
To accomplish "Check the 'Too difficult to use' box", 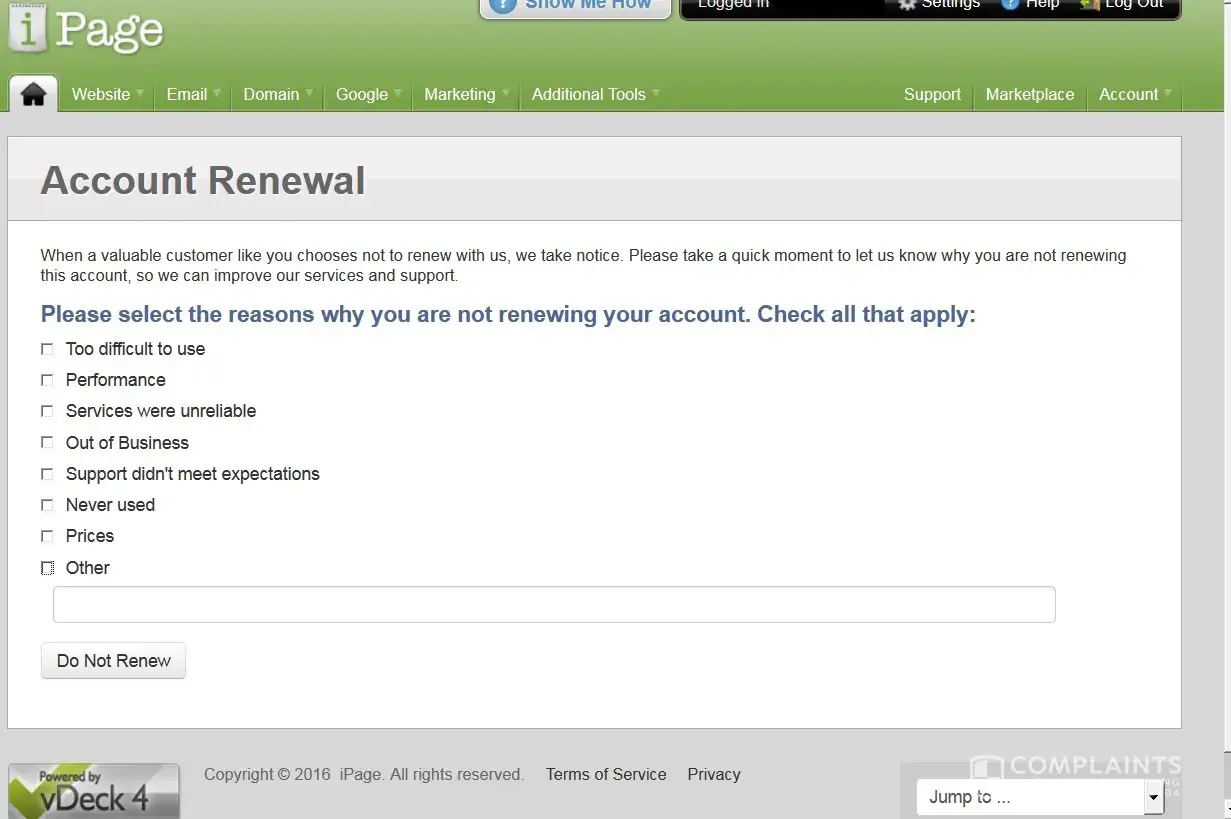I will tap(47, 349).
